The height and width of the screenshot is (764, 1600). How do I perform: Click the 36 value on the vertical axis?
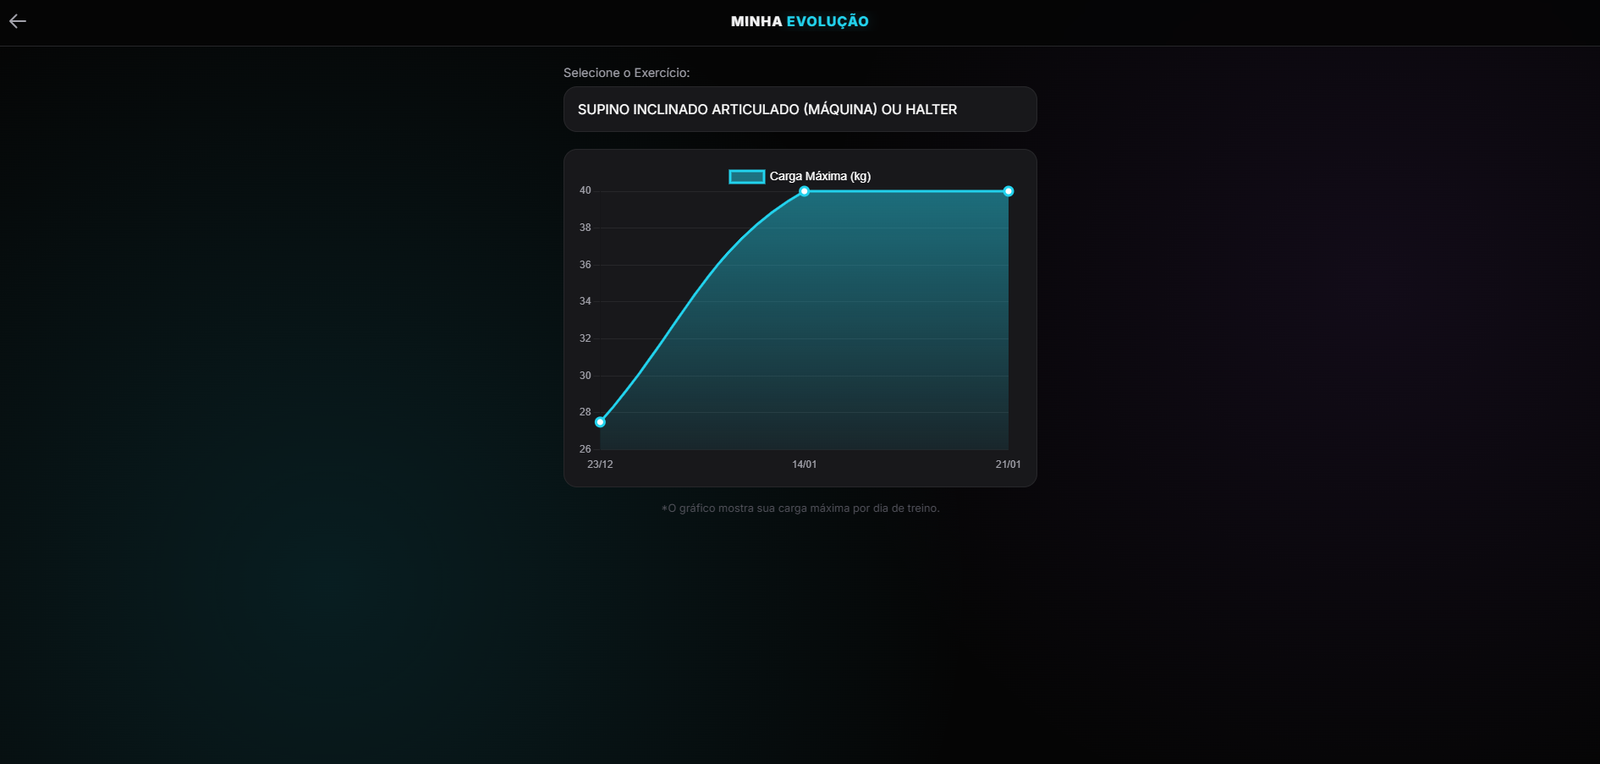[585, 265]
